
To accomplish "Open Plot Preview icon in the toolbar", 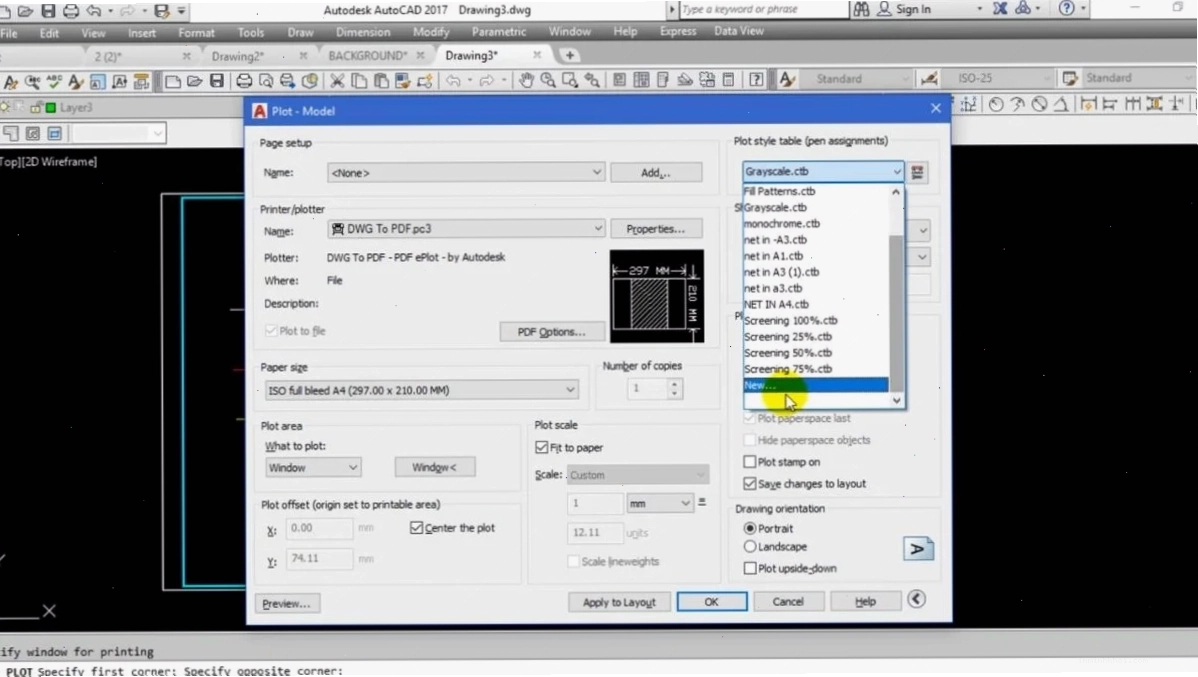I will point(266,79).
